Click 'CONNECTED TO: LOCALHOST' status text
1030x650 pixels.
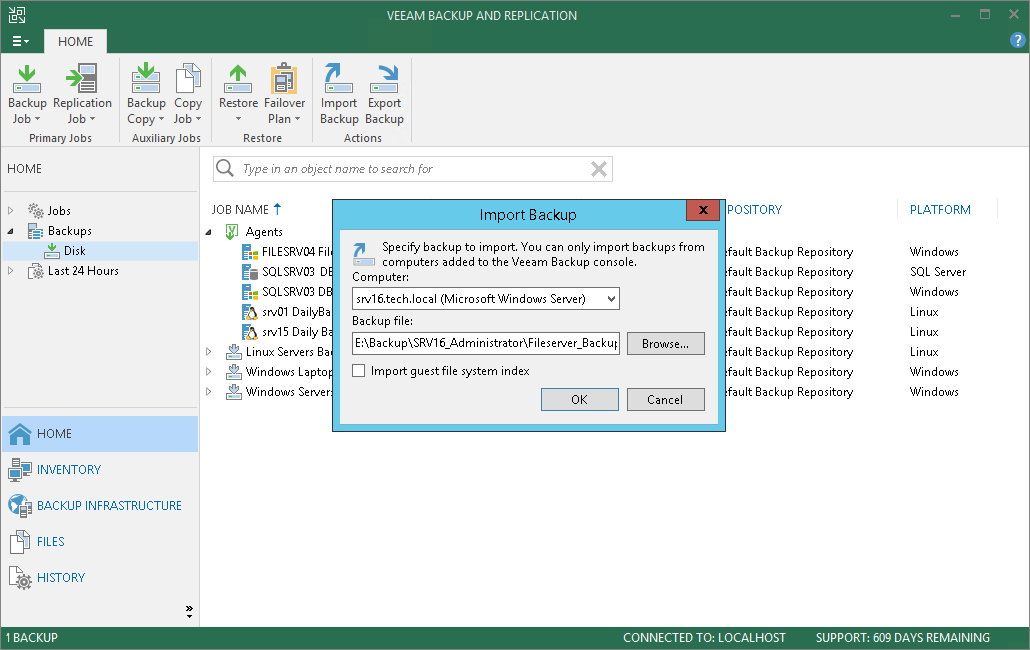pyautogui.click(x=704, y=638)
